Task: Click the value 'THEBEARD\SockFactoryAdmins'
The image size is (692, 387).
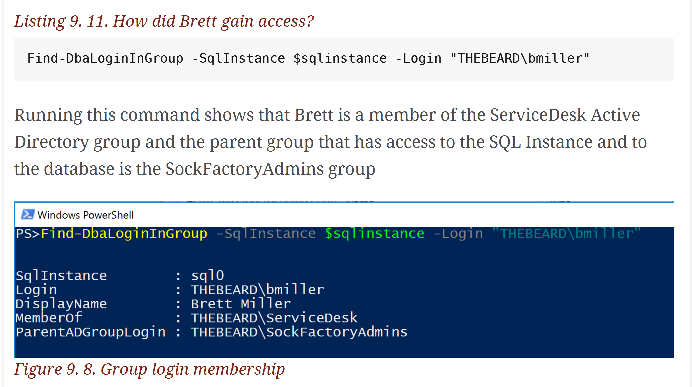Action: pyautogui.click(x=299, y=332)
